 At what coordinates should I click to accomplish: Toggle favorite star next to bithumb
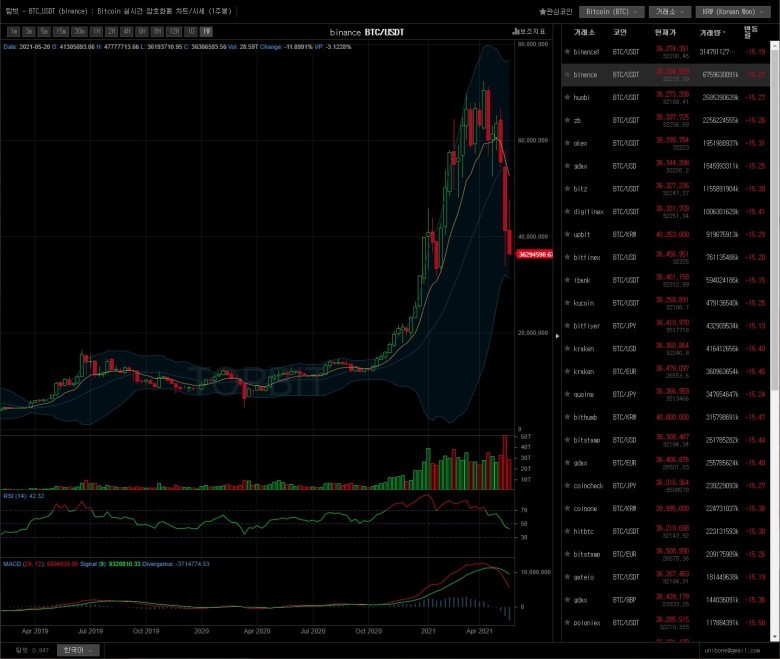pos(567,417)
